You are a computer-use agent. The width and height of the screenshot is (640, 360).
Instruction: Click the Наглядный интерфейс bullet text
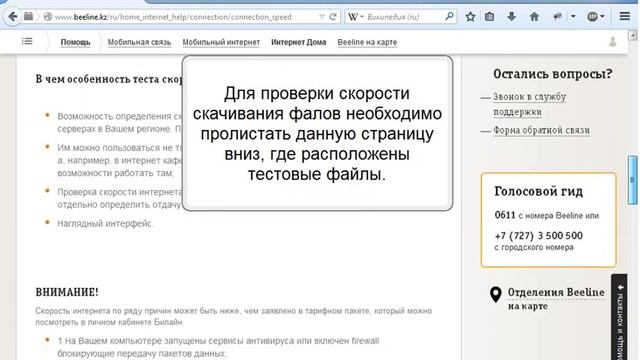point(104,224)
